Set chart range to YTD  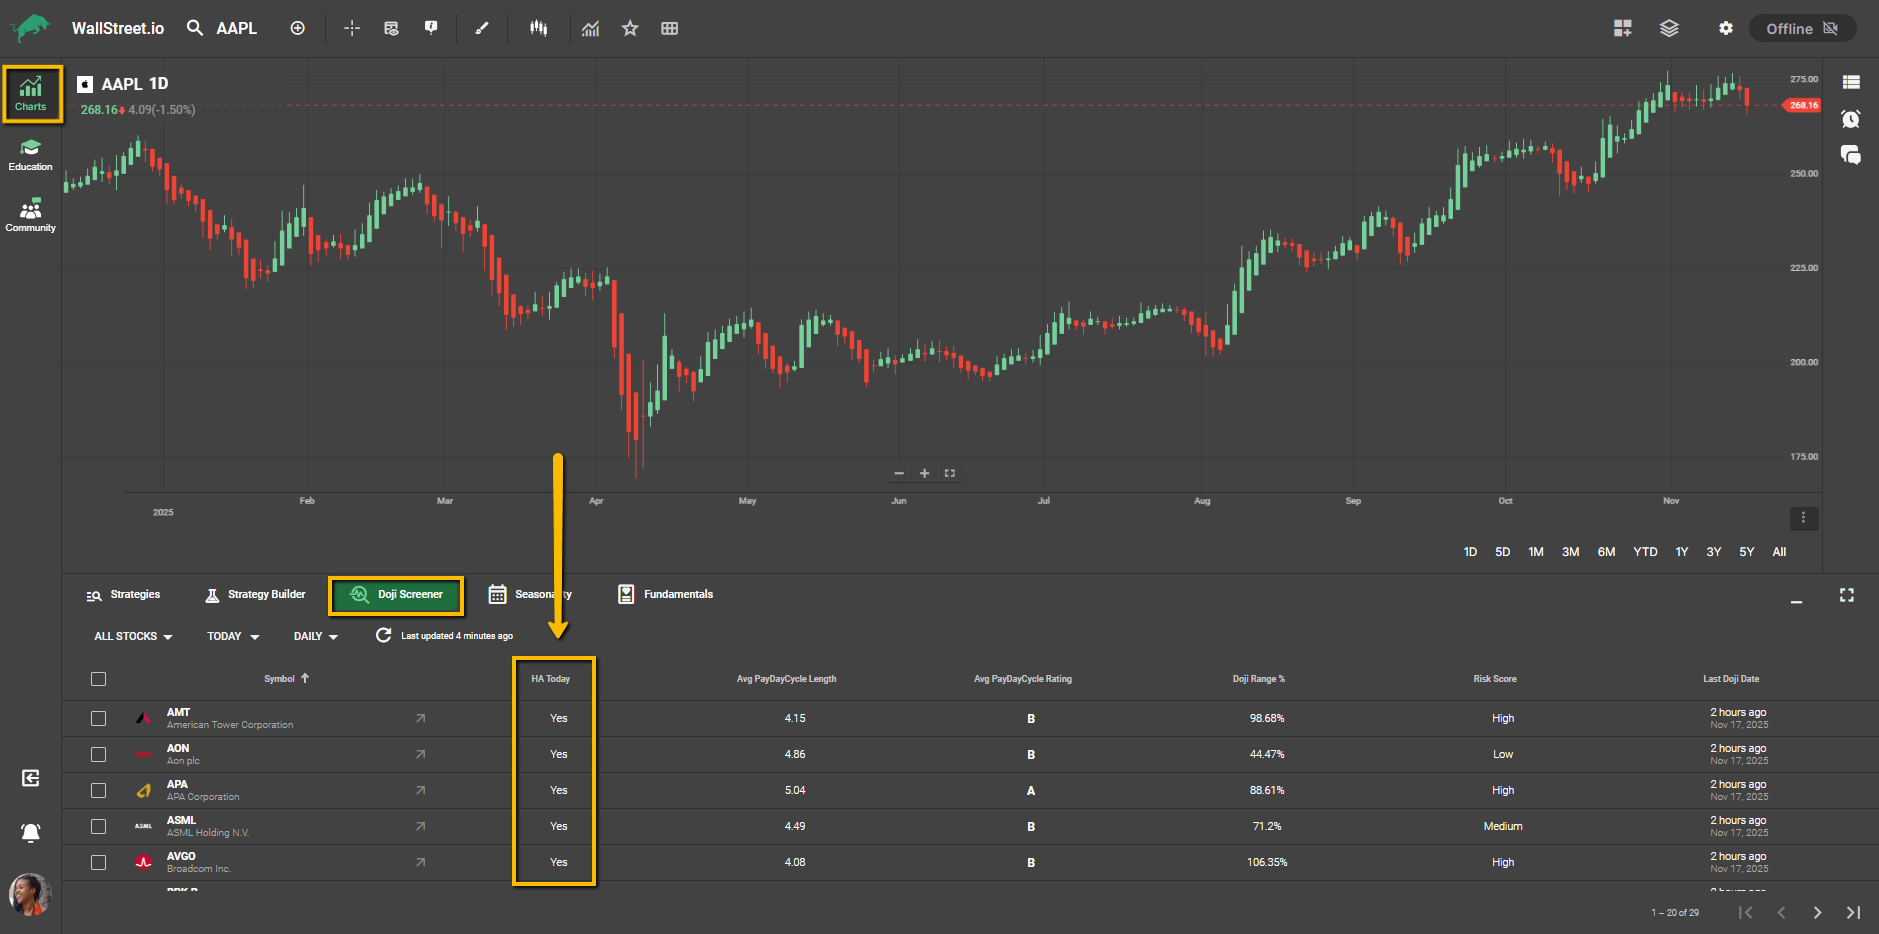[1645, 552]
